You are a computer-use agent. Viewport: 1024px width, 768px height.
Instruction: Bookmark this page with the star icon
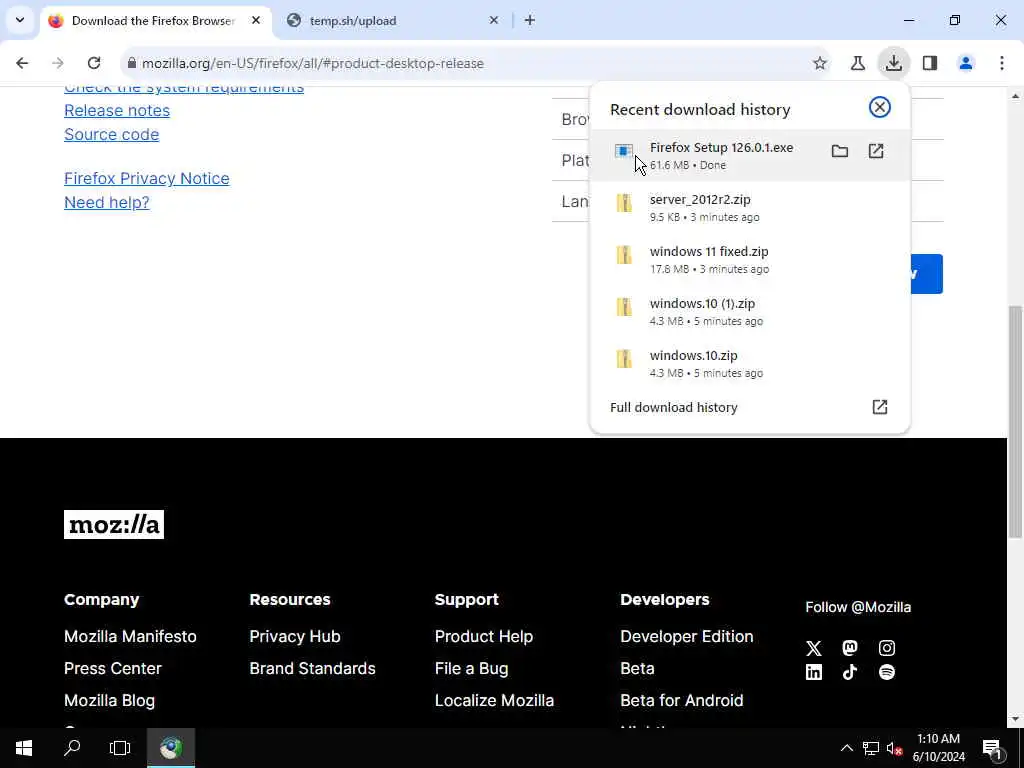[820, 63]
